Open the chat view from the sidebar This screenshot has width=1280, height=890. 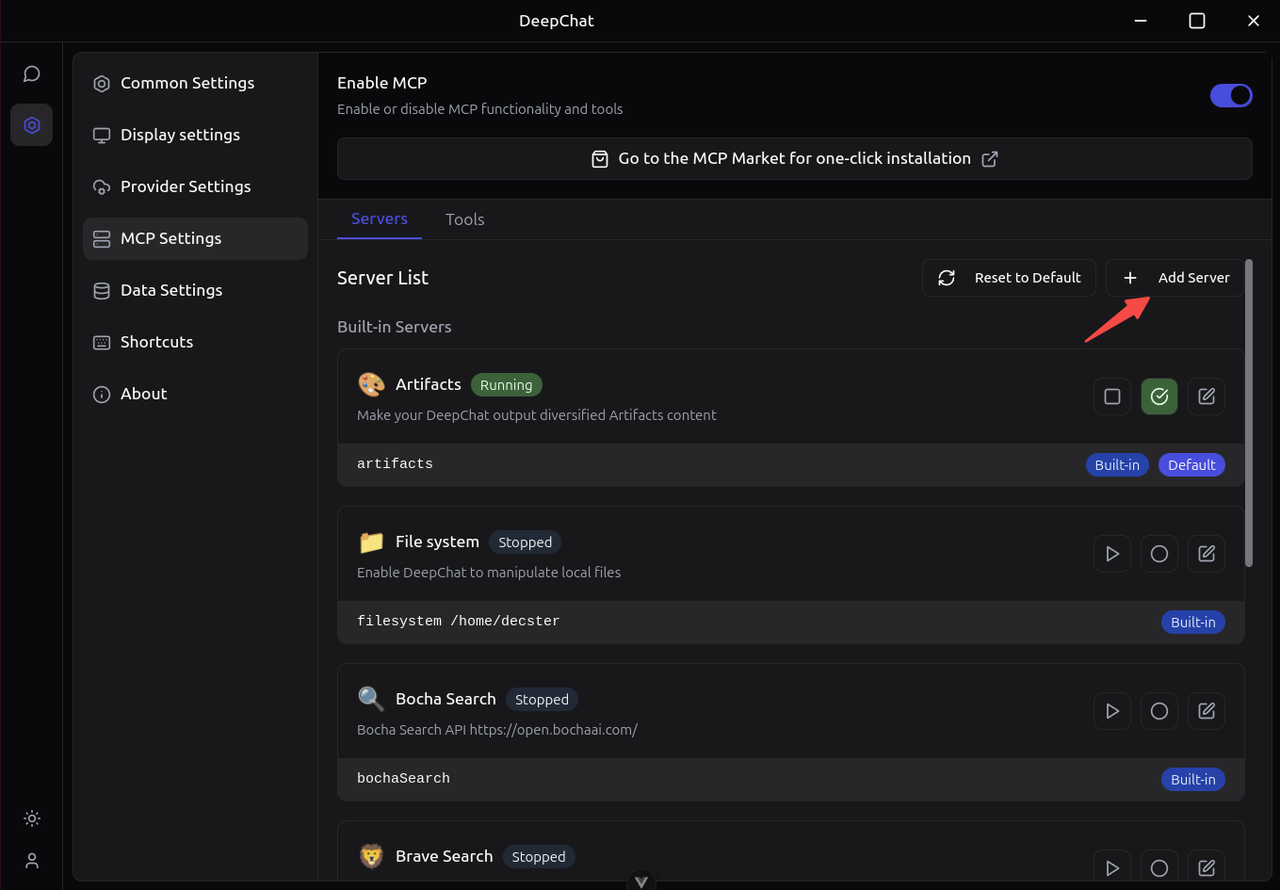tap(32, 74)
